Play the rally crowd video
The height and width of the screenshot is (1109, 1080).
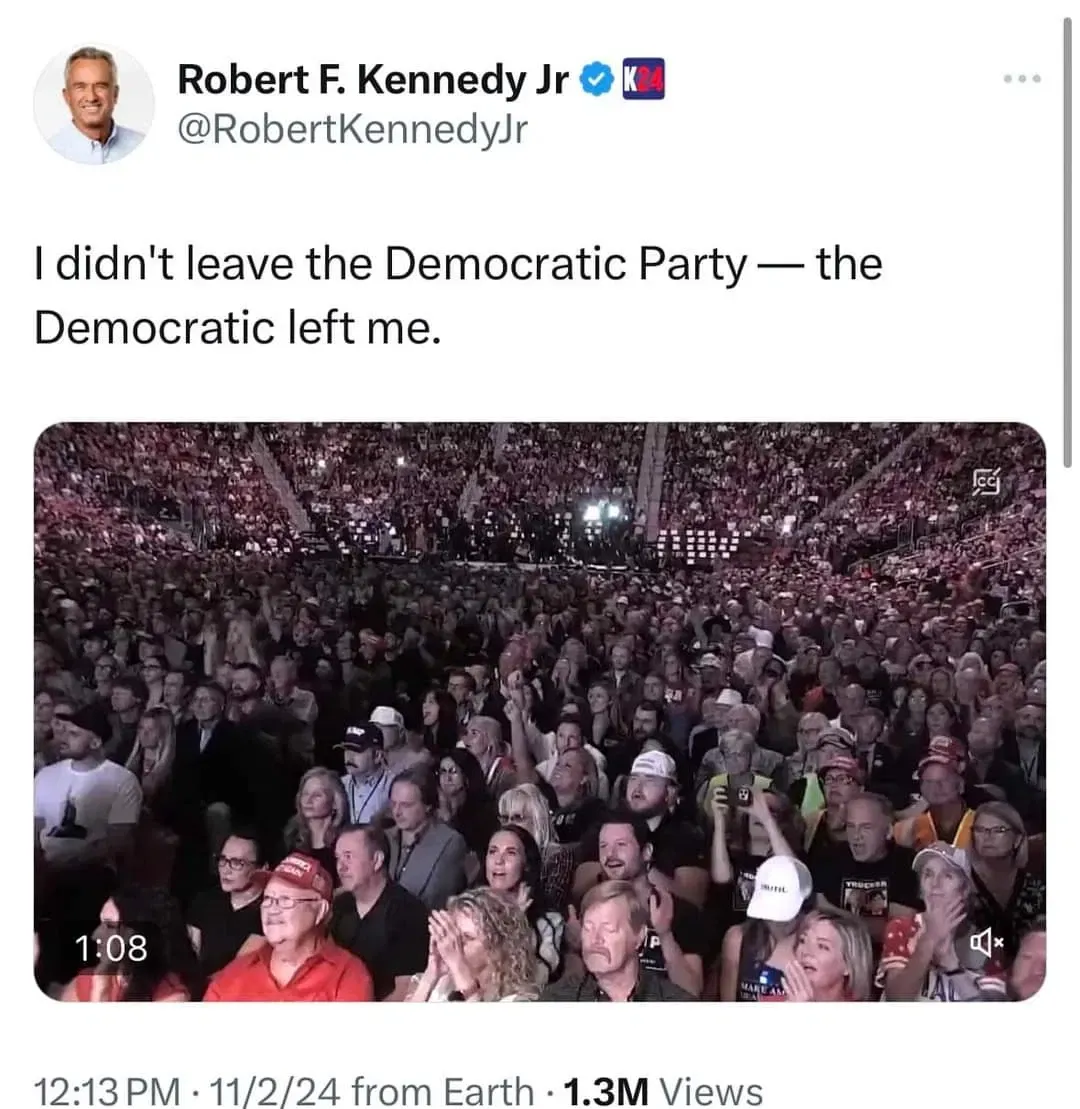(540, 712)
